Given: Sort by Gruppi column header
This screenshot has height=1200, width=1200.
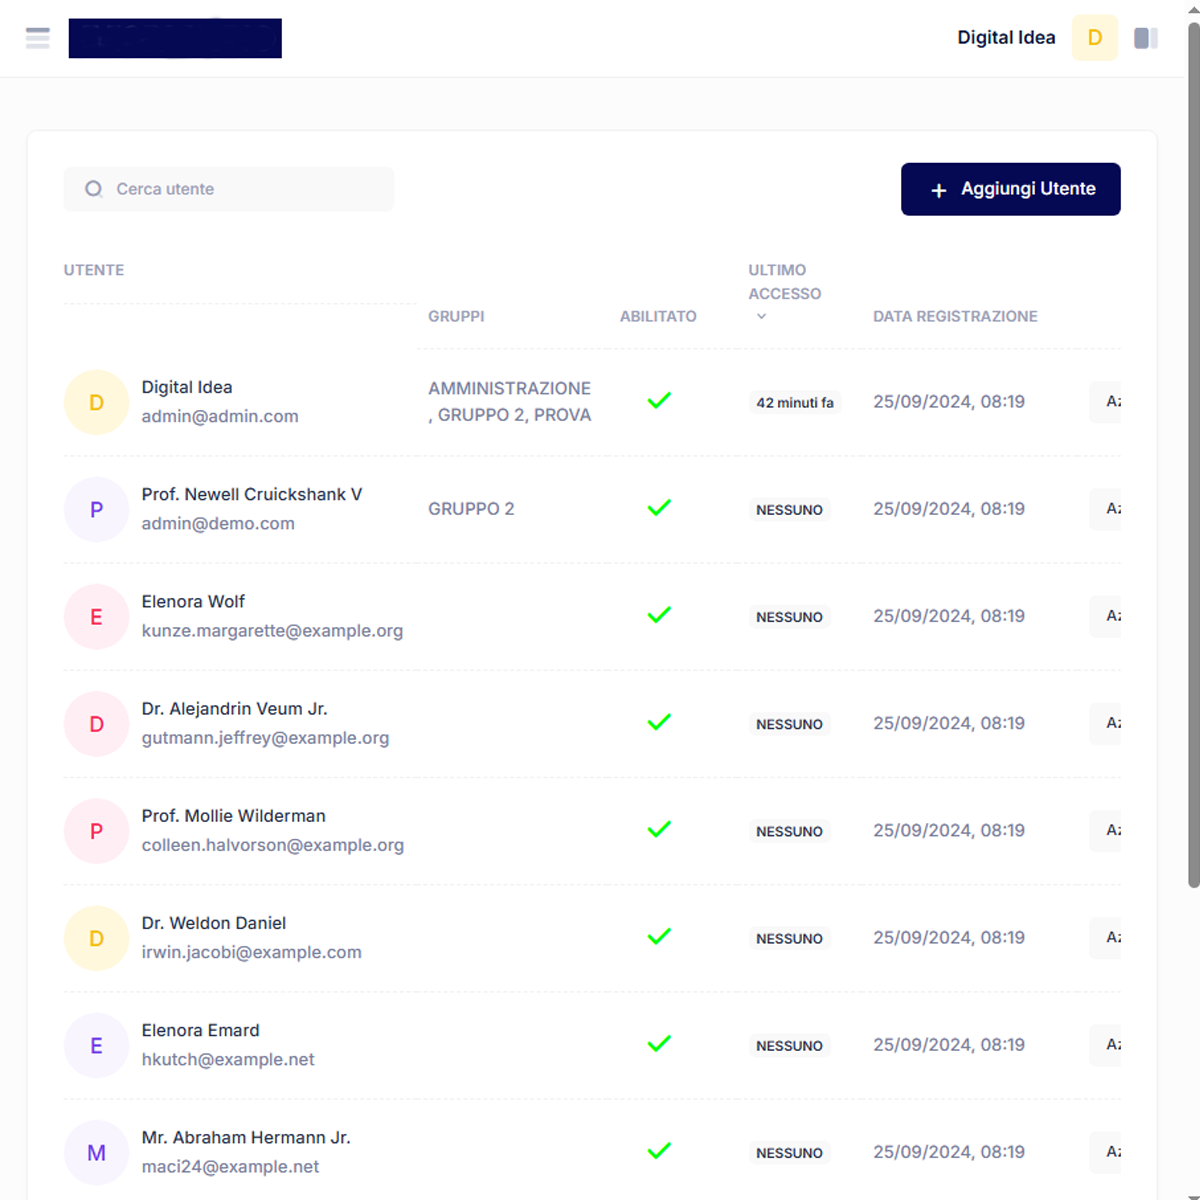Looking at the screenshot, I should 456,316.
